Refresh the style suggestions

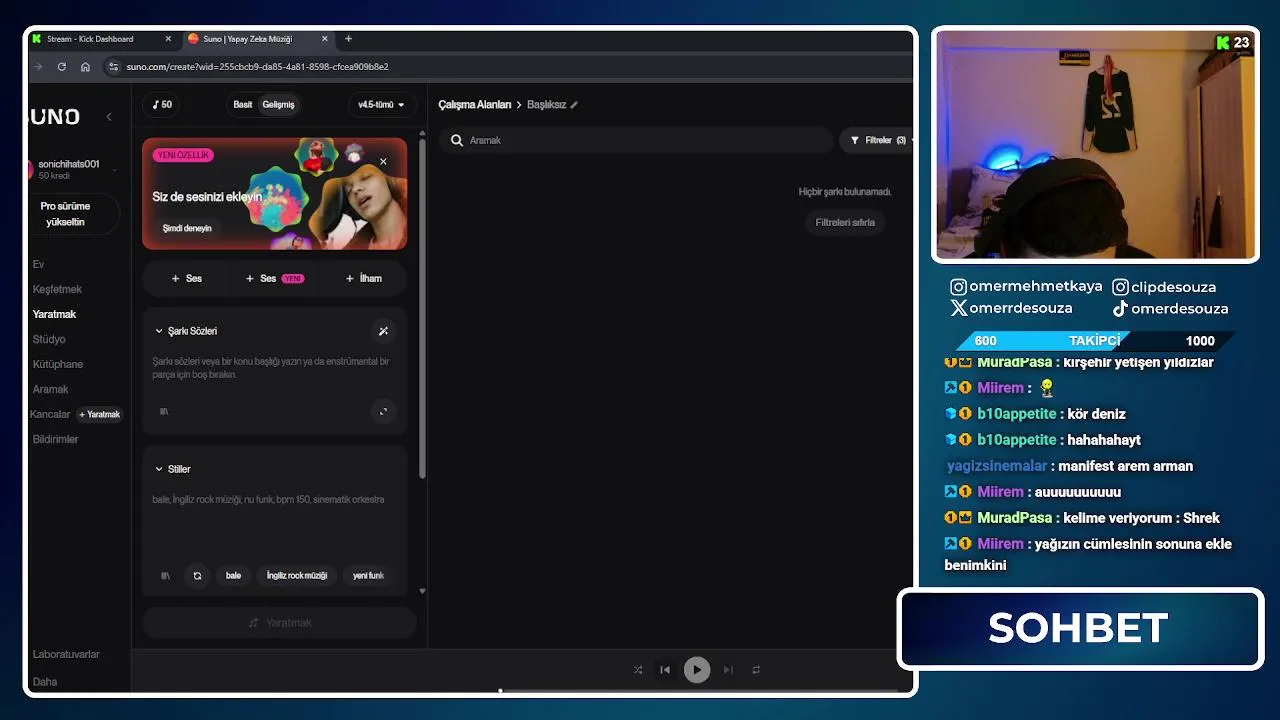197,575
